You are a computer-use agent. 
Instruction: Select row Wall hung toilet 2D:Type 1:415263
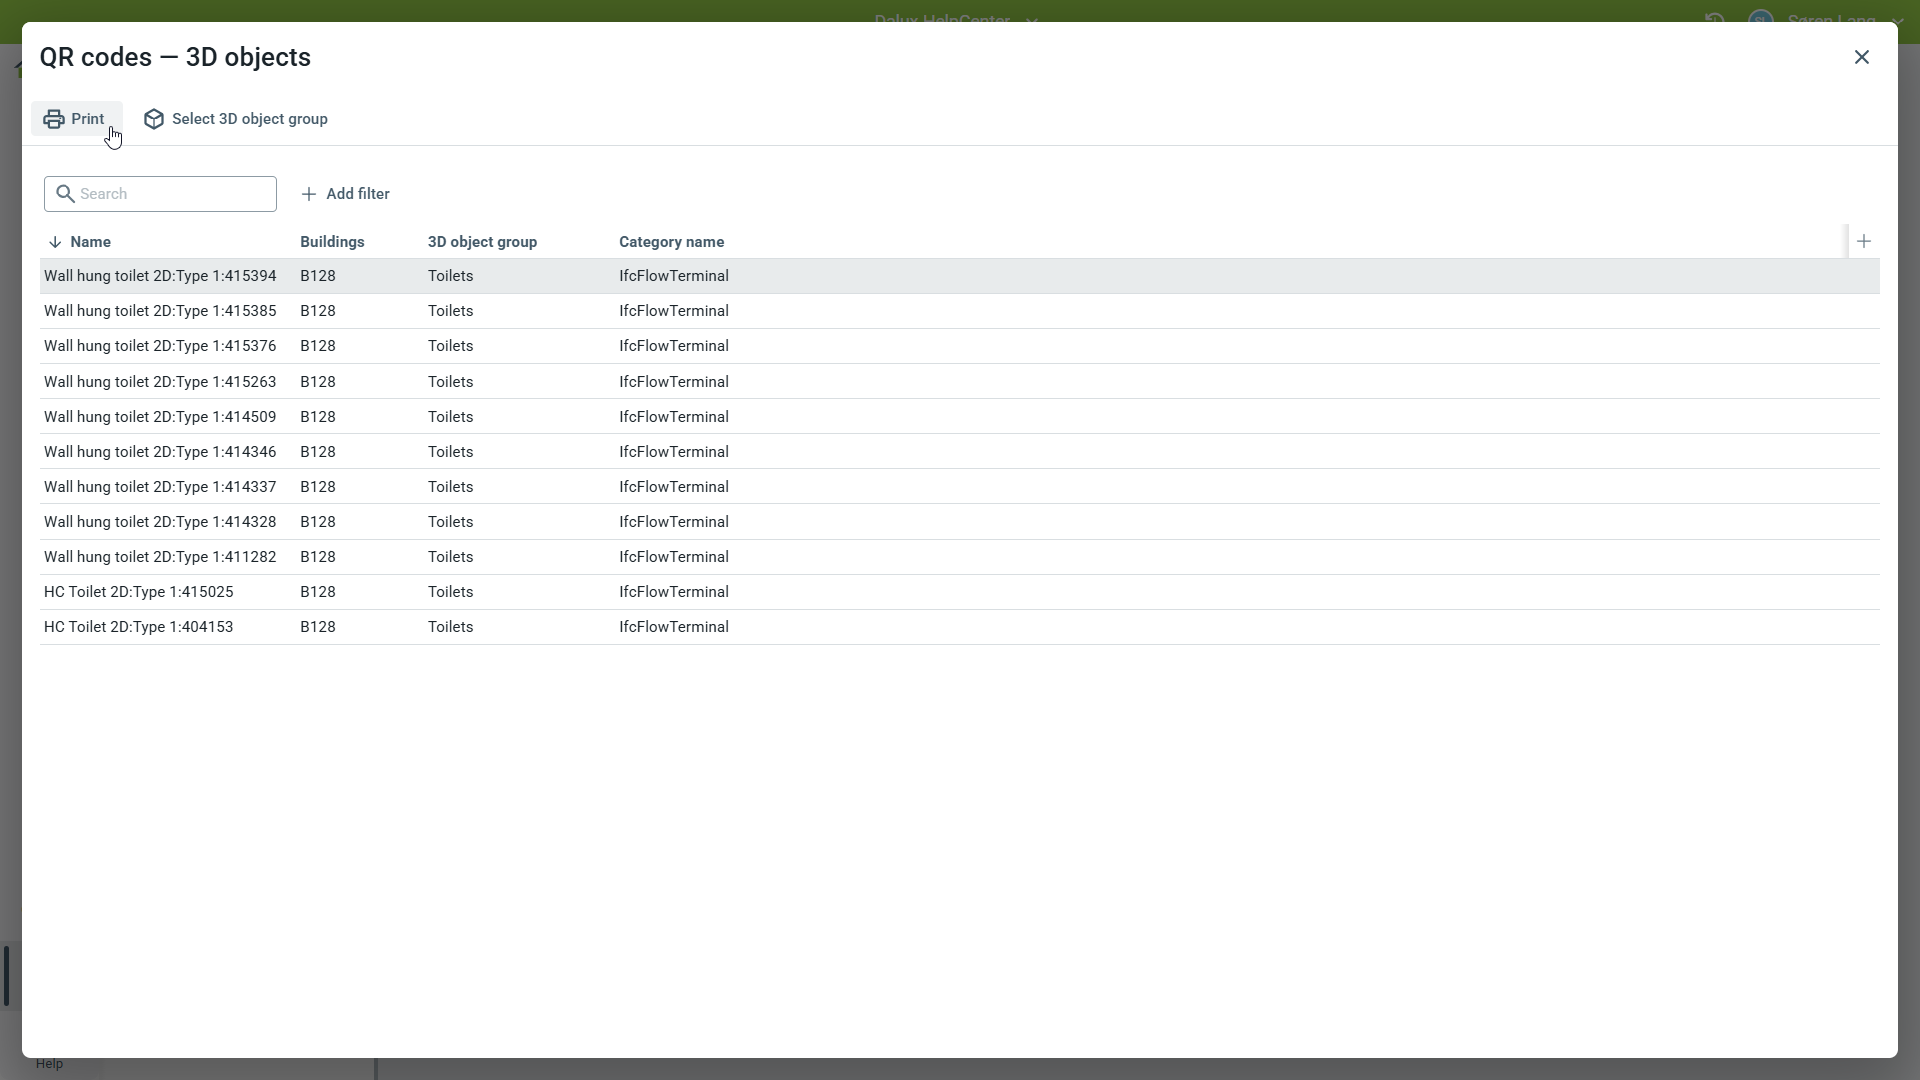point(160,382)
